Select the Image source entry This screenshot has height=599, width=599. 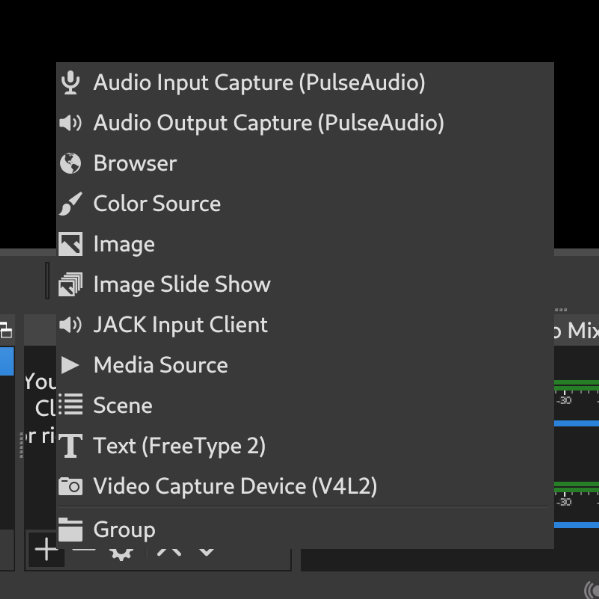305,244
